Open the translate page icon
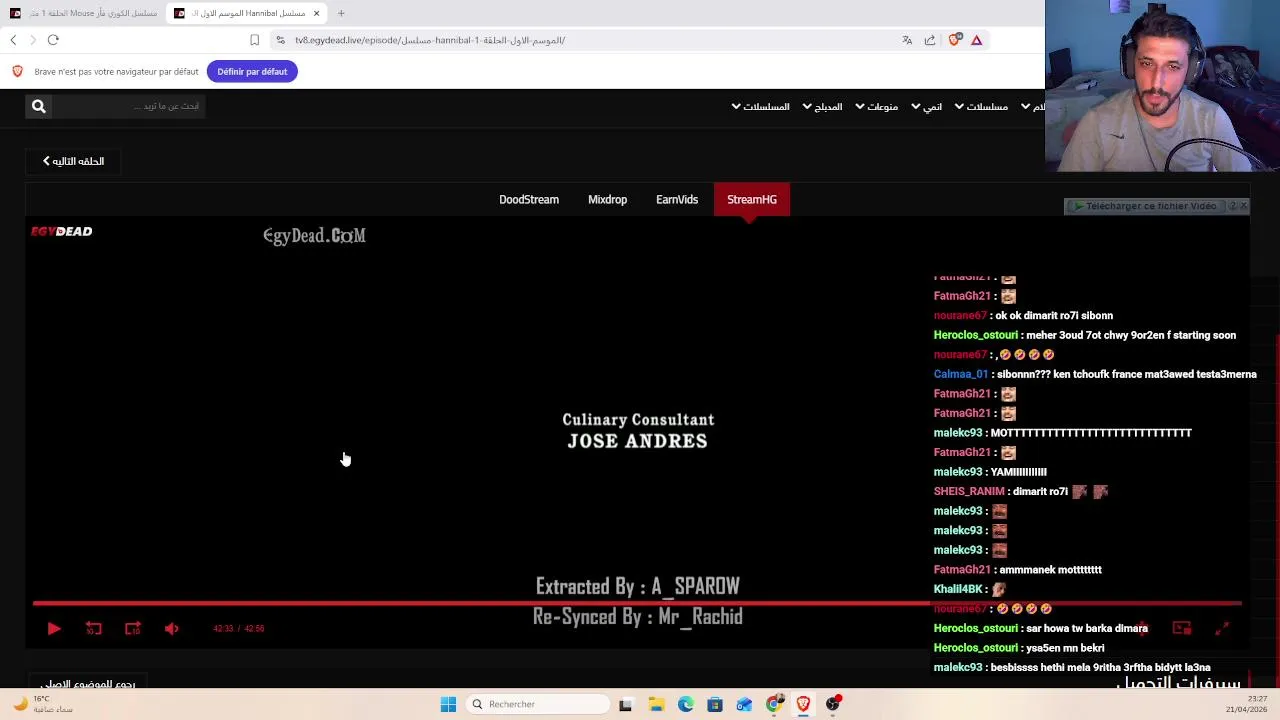Screen dimensions: 1280x720 tap(907, 40)
